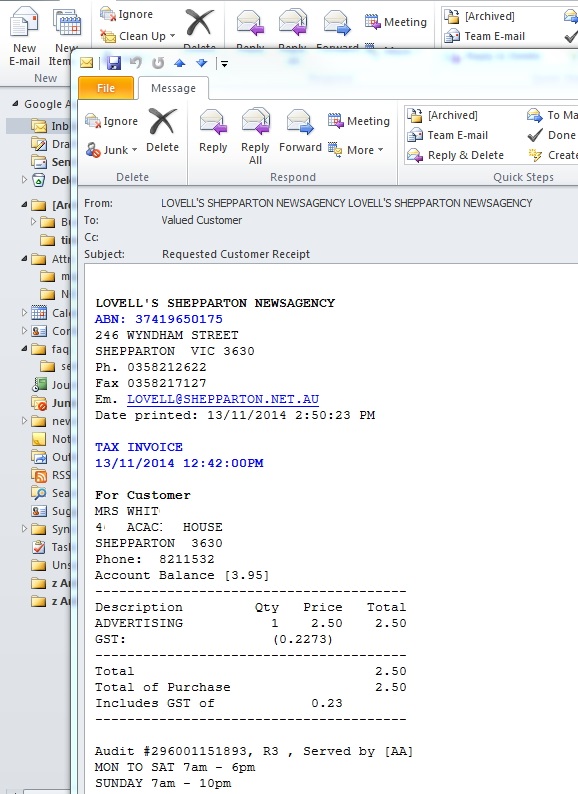Click the Reply All button

tap(255, 136)
